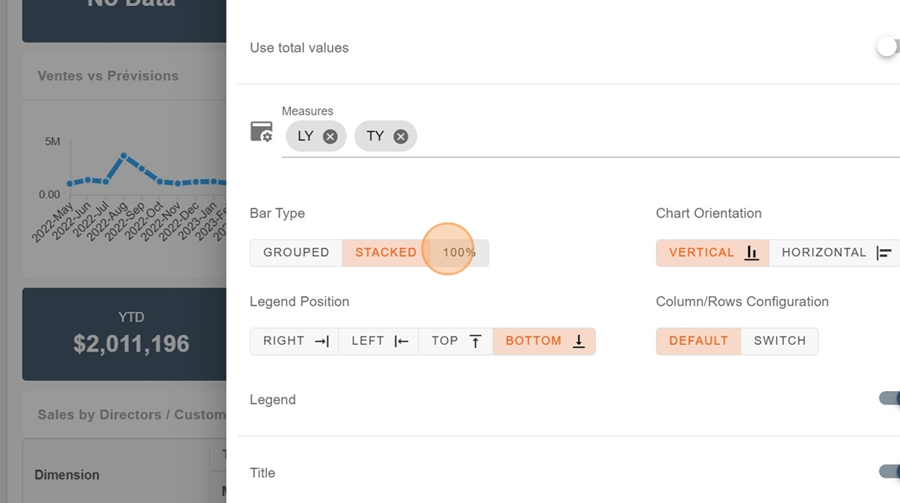
Task: Select the Stacked bar type
Action: point(385,253)
